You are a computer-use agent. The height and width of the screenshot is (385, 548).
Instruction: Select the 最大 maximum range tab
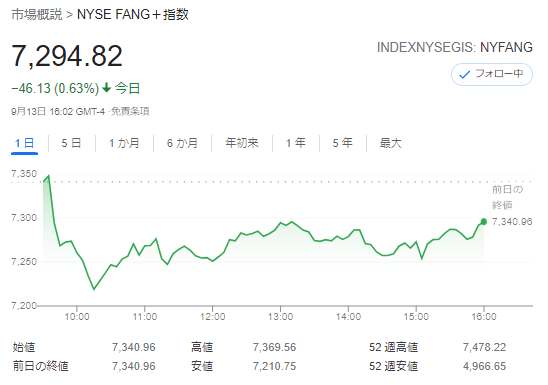tap(391, 143)
